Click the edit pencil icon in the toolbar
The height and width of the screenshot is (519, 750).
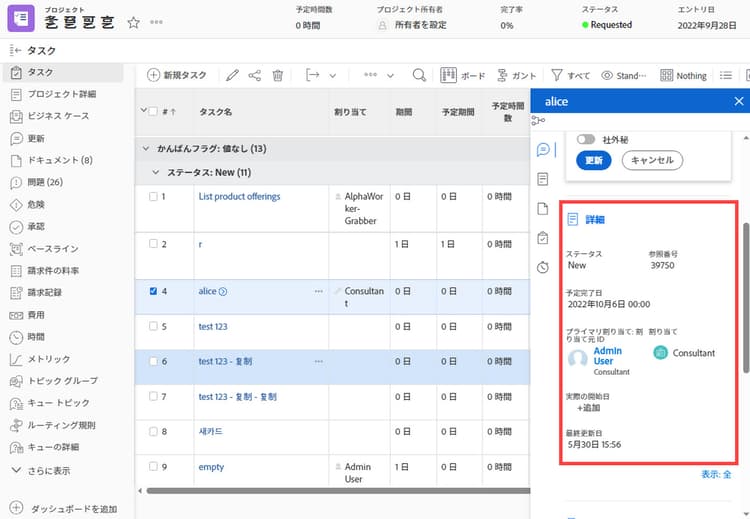[232, 75]
